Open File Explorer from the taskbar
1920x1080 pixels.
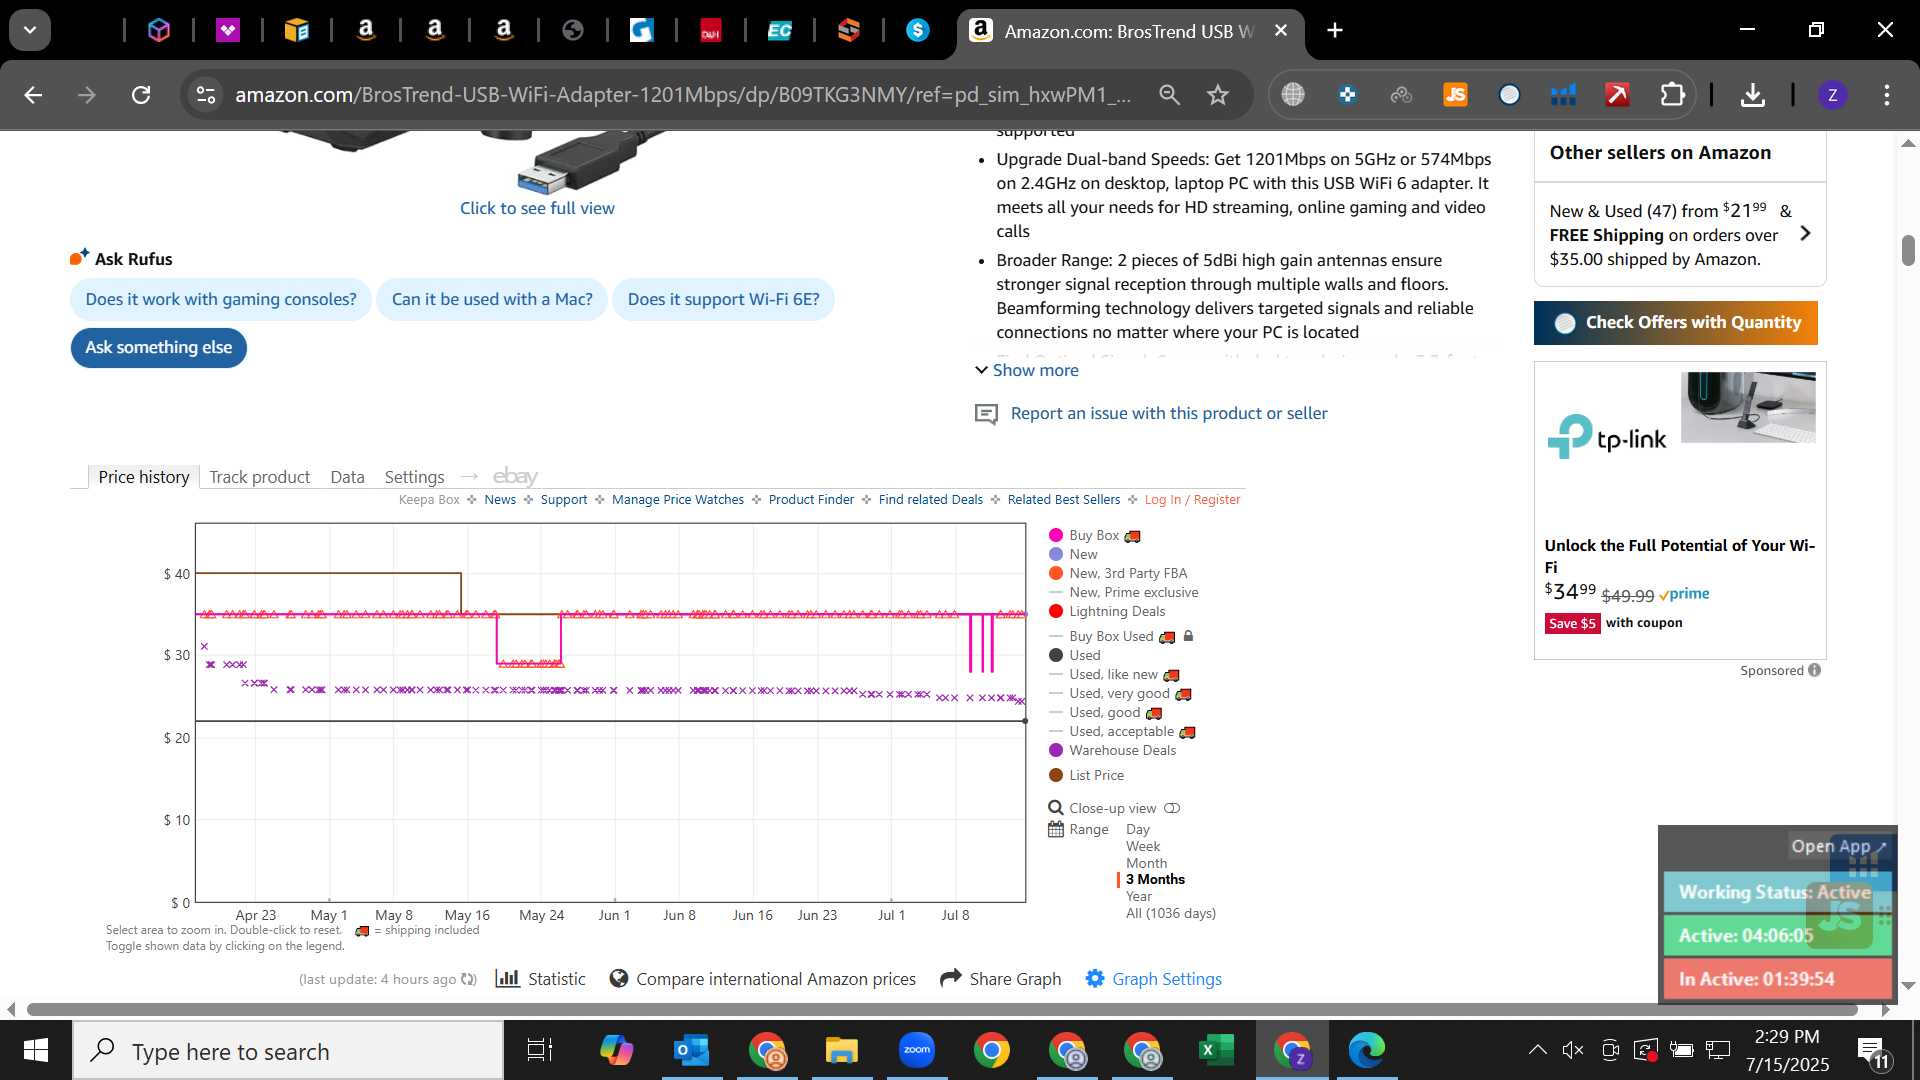841,1050
